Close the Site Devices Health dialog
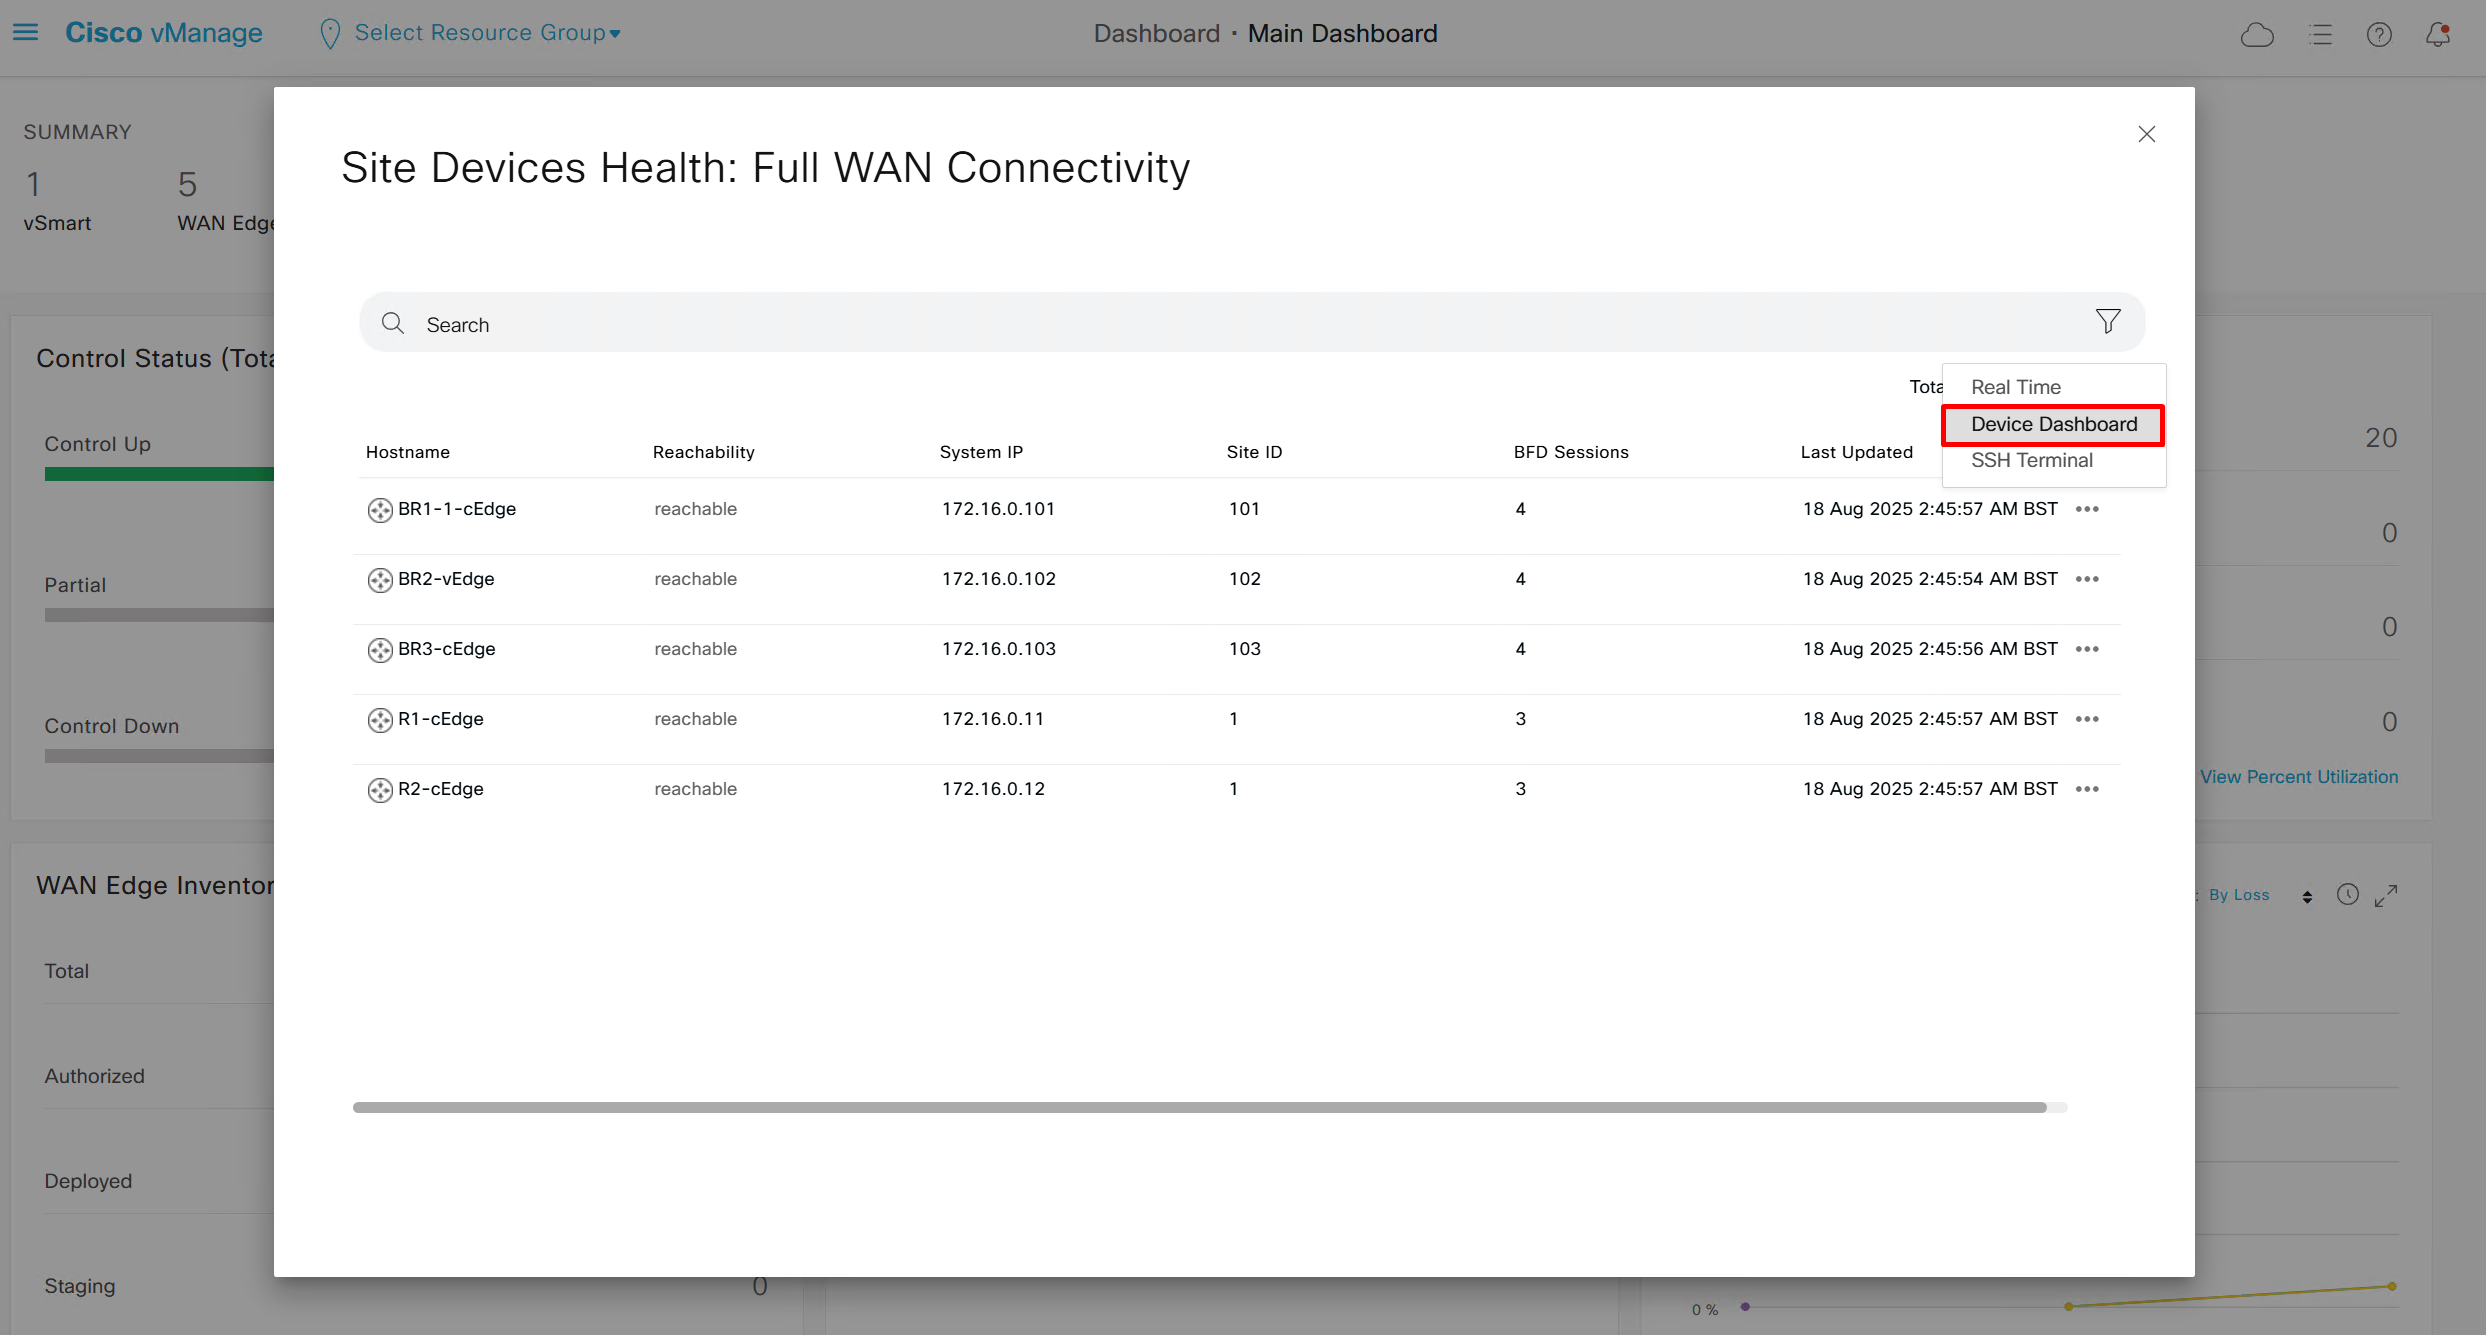The image size is (2486, 1335). [2146, 134]
